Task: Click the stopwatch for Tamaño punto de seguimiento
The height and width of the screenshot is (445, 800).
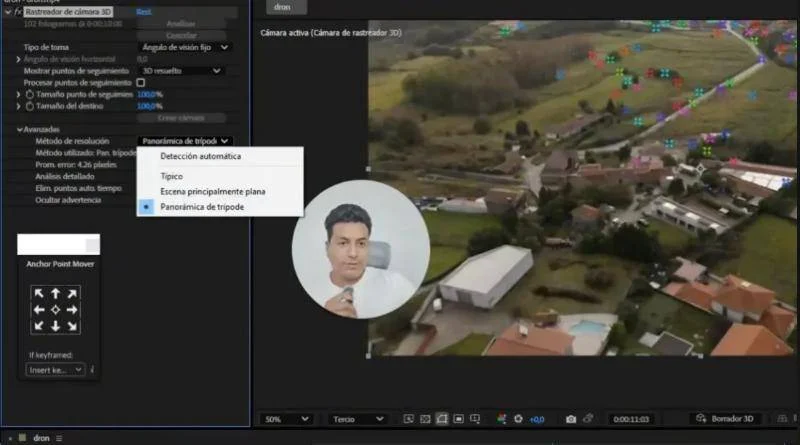Action: 30,94
